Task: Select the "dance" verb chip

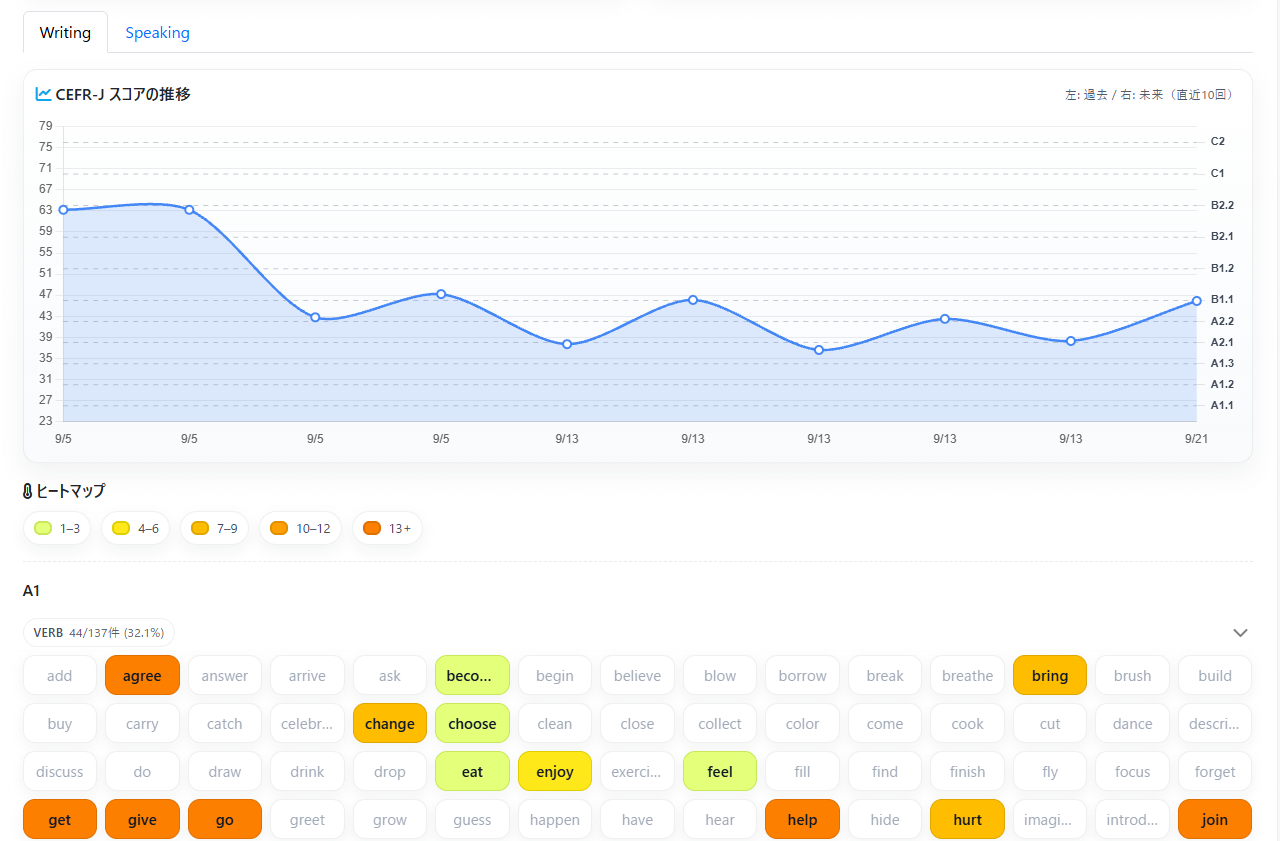Action: [1132, 724]
